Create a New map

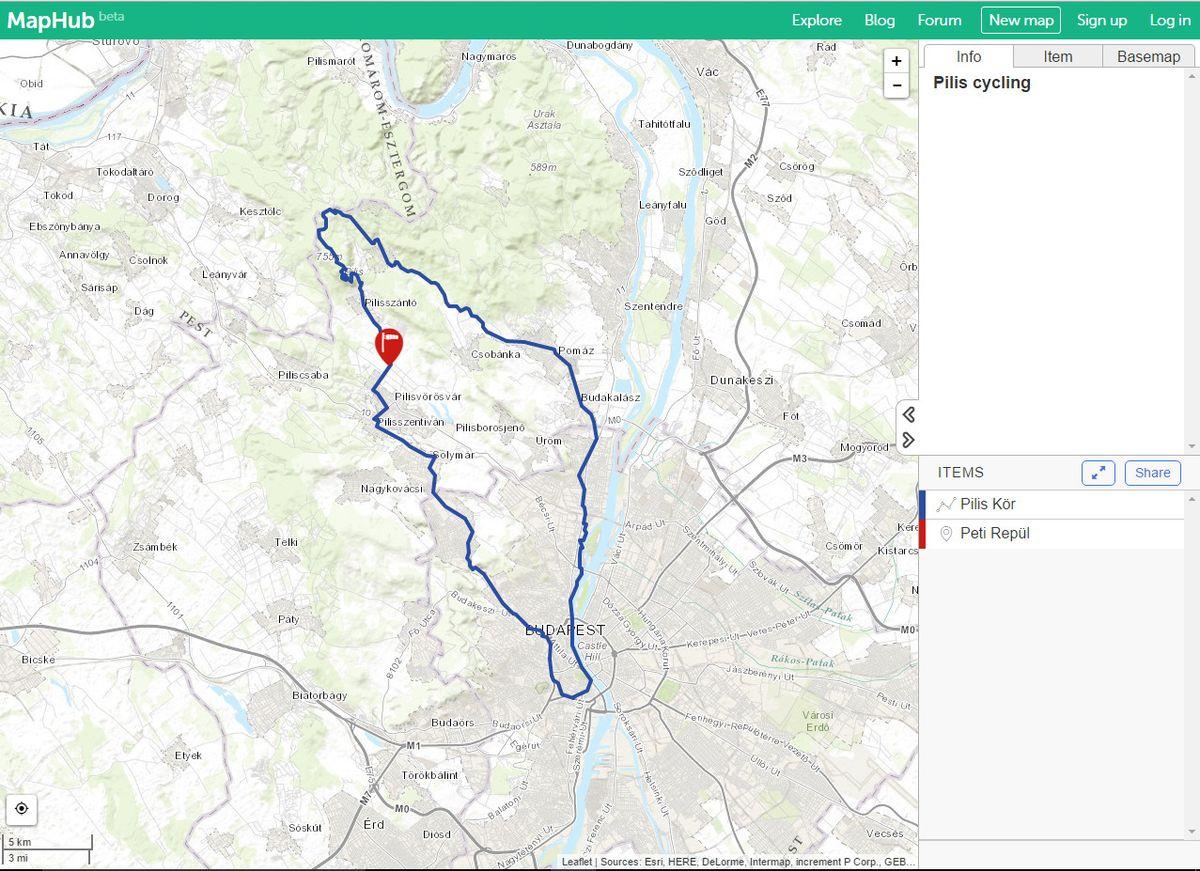1021,20
